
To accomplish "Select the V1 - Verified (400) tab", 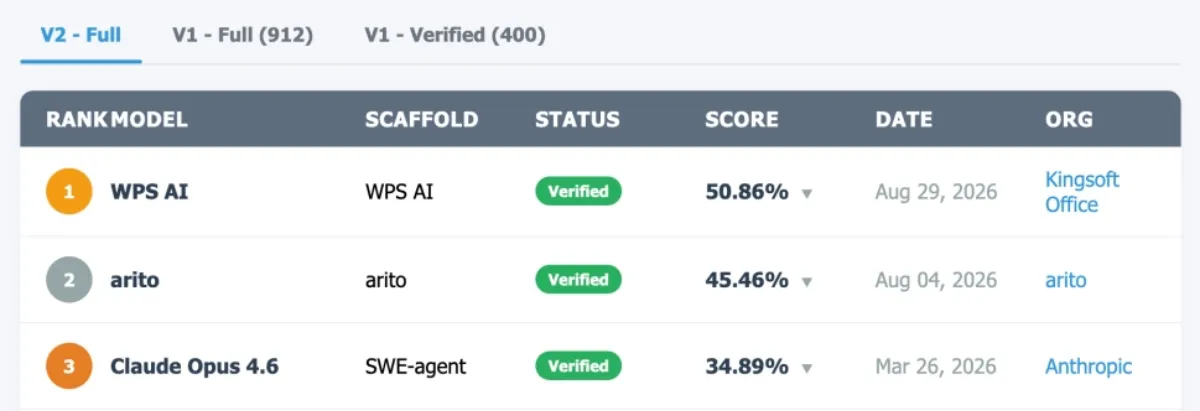I will 455,35.
